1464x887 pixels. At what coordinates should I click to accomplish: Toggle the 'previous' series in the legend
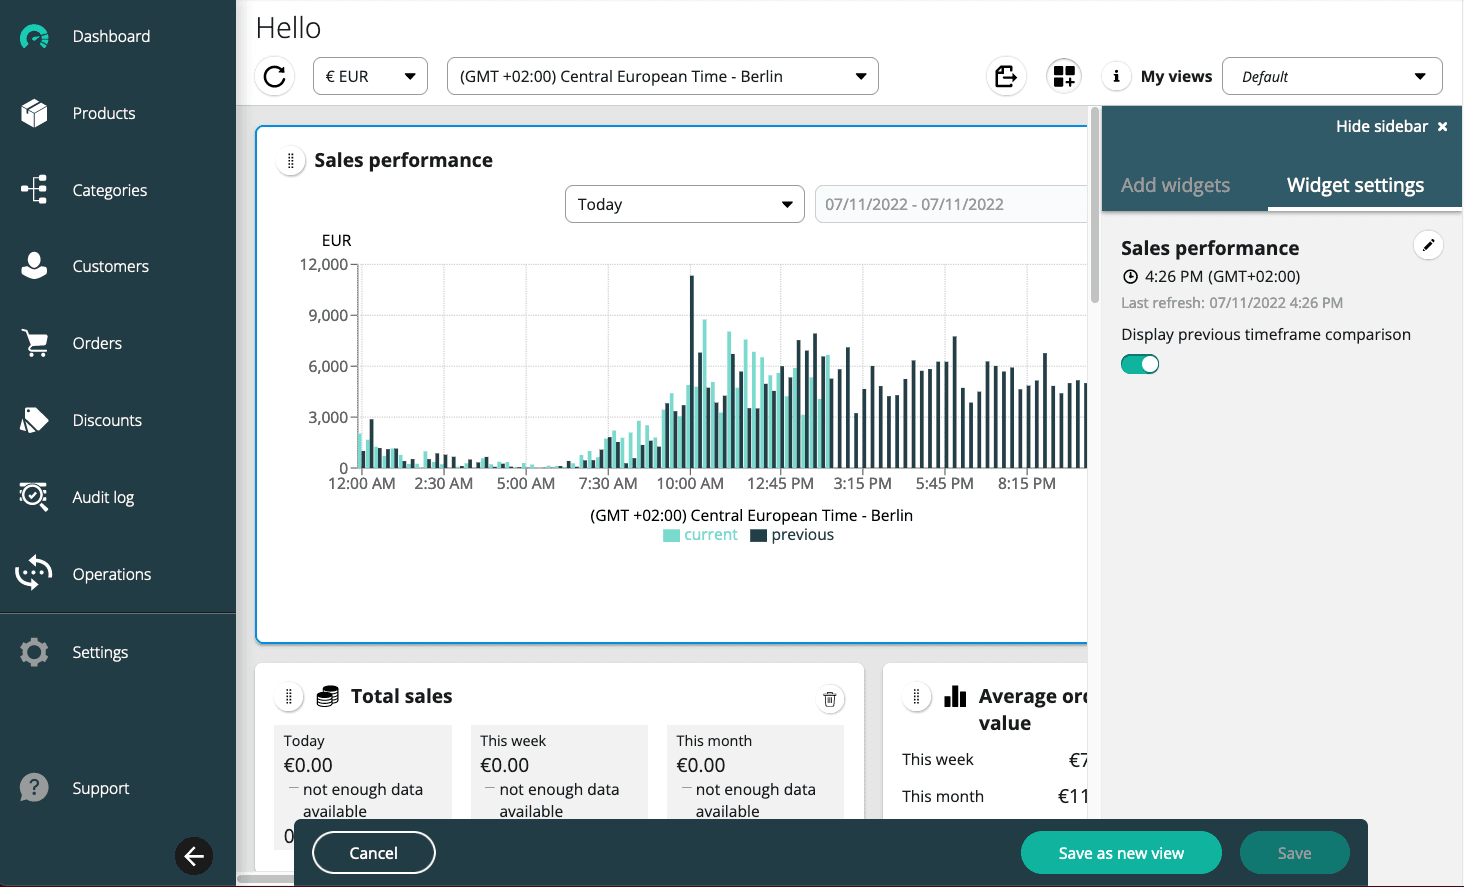point(791,534)
